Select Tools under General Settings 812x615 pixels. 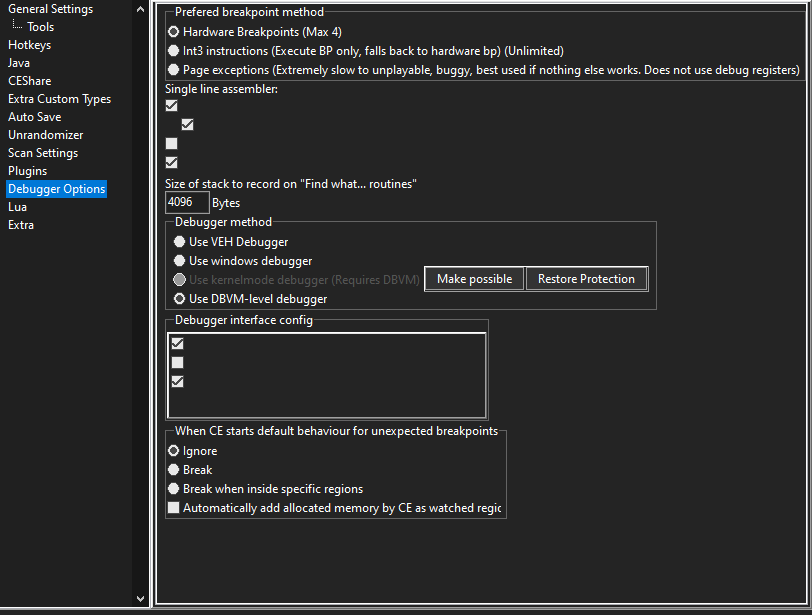tap(41, 27)
